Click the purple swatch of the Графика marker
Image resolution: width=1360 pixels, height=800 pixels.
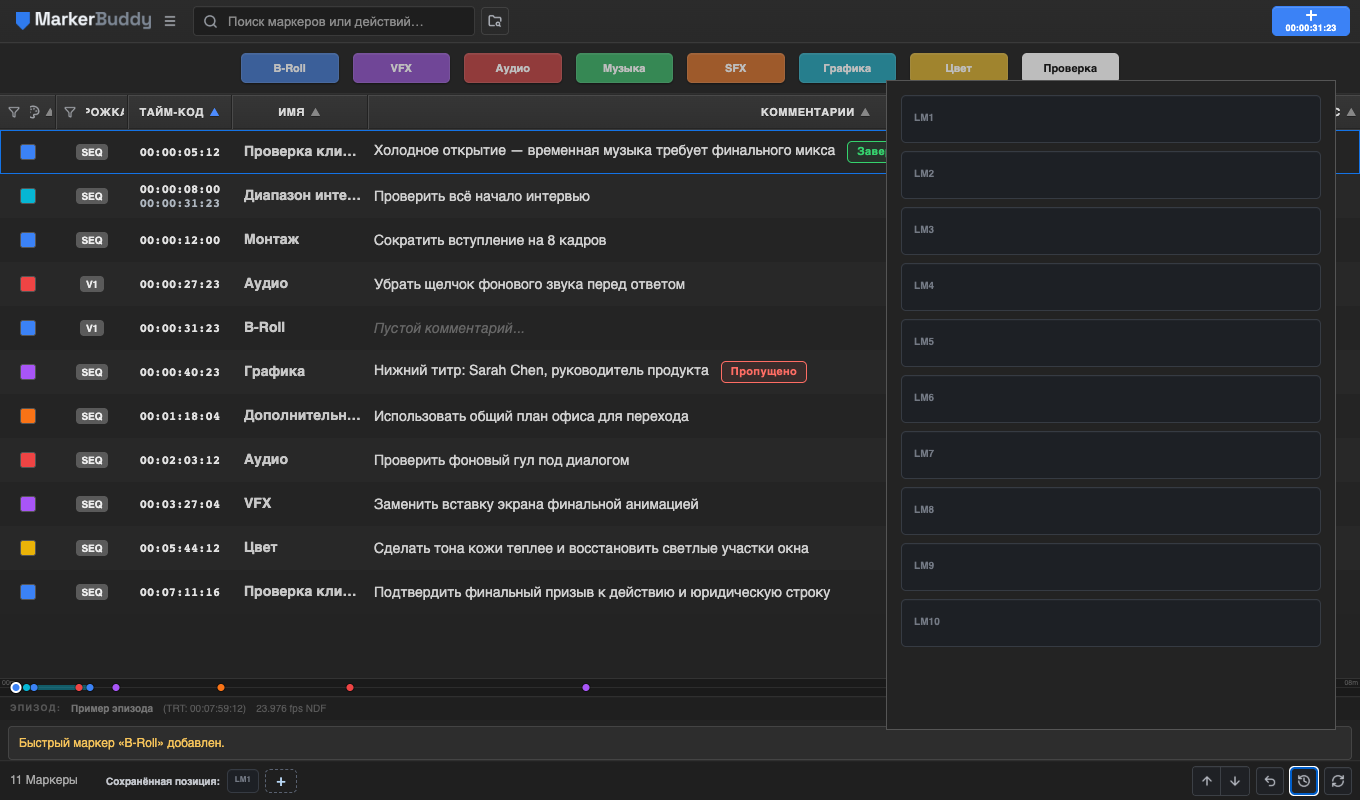click(28, 372)
